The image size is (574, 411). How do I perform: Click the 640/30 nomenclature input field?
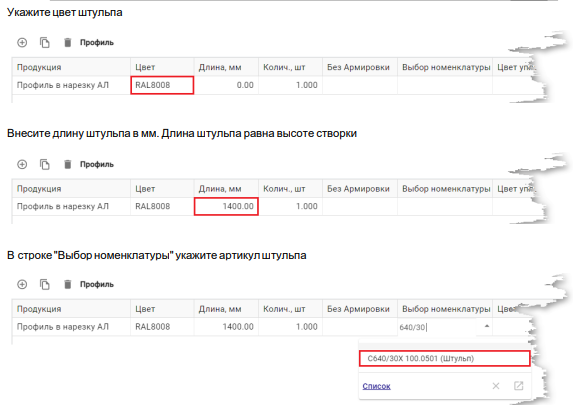(x=437, y=327)
